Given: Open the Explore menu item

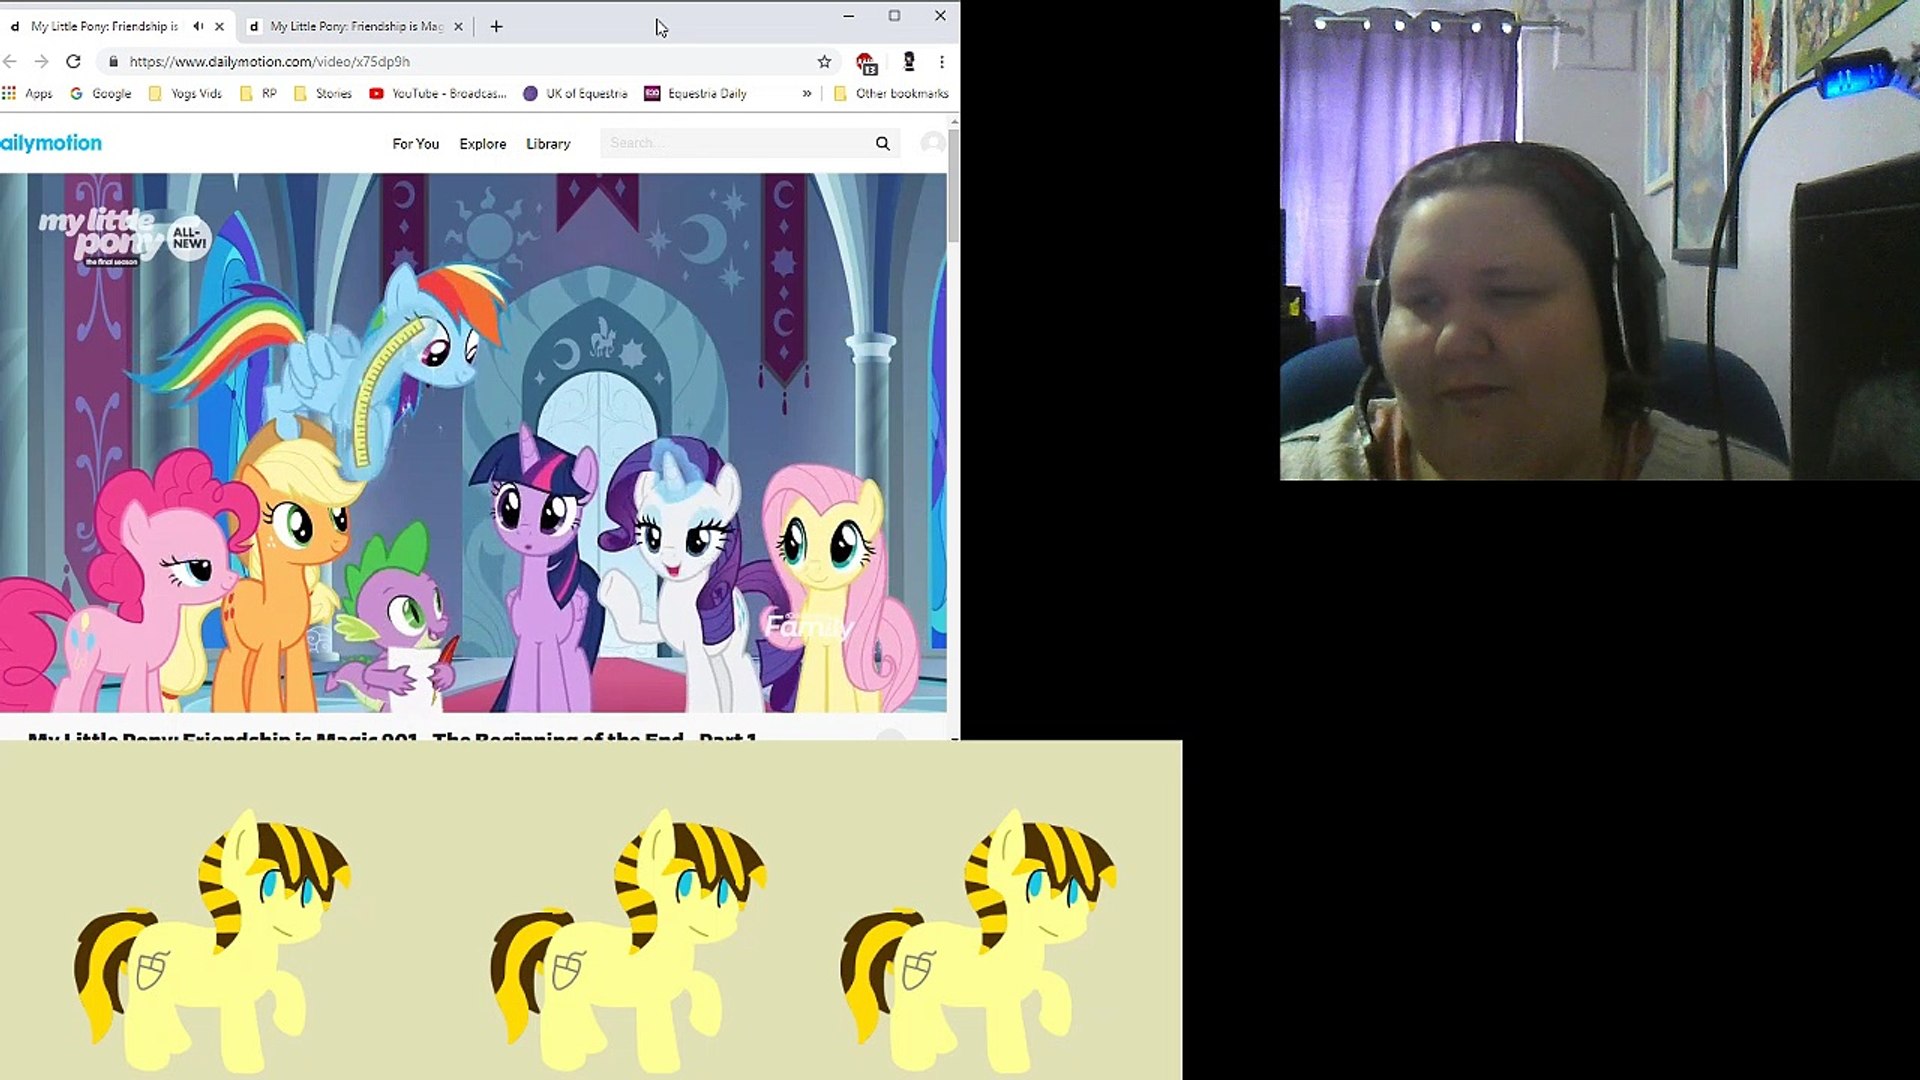Looking at the screenshot, I should click(482, 144).
